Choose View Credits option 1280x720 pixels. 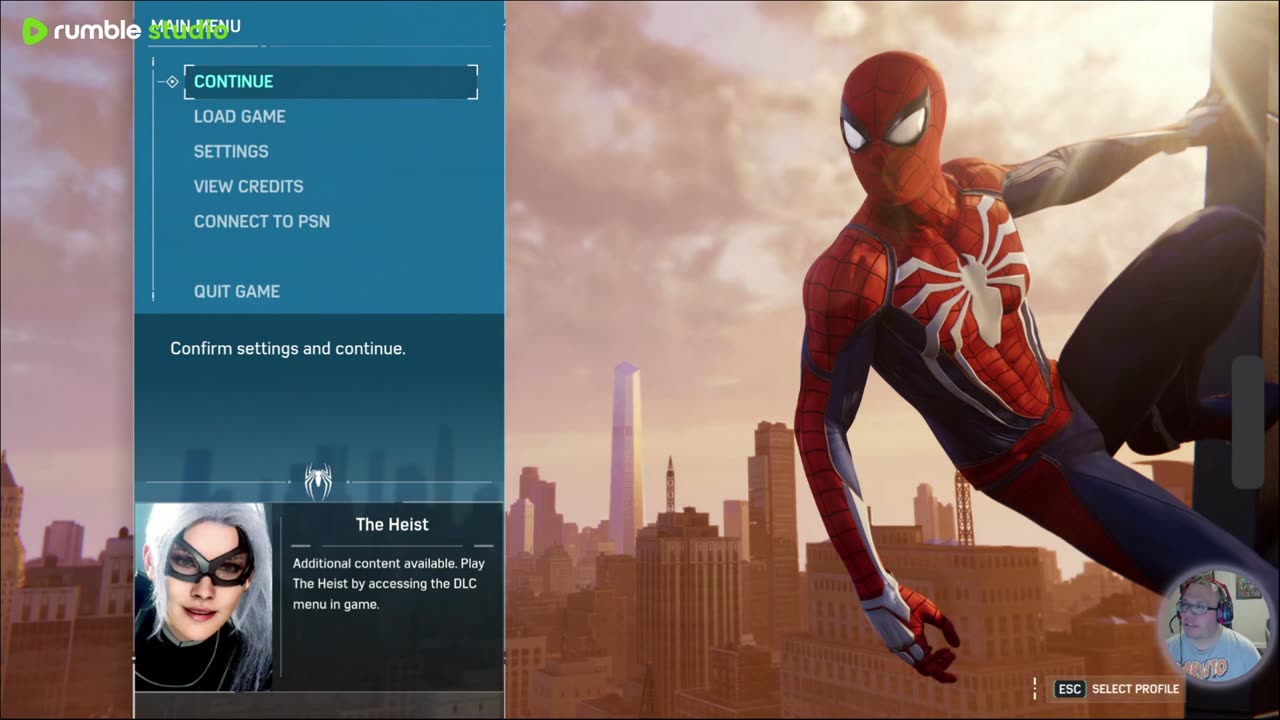[x=248, y=187]
